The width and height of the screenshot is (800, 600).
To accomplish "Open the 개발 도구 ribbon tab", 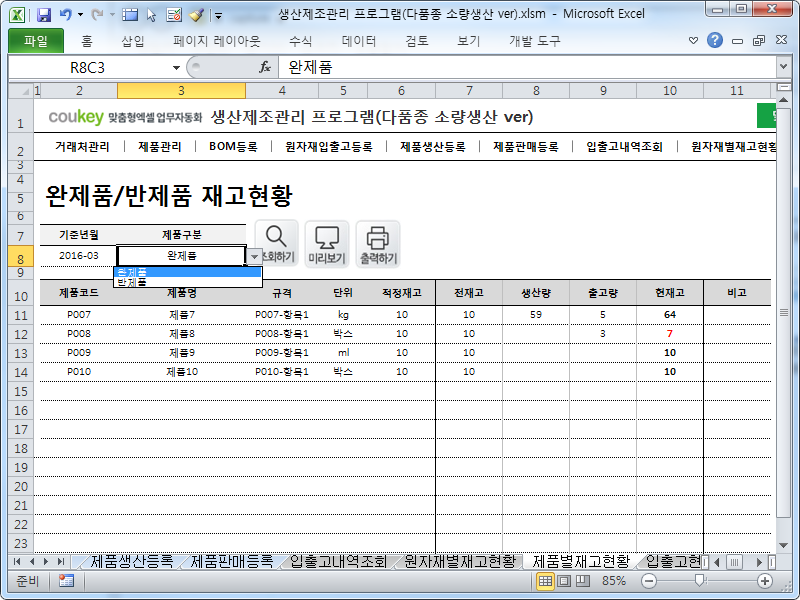I will pyautogui.click(x=534, y=41).
